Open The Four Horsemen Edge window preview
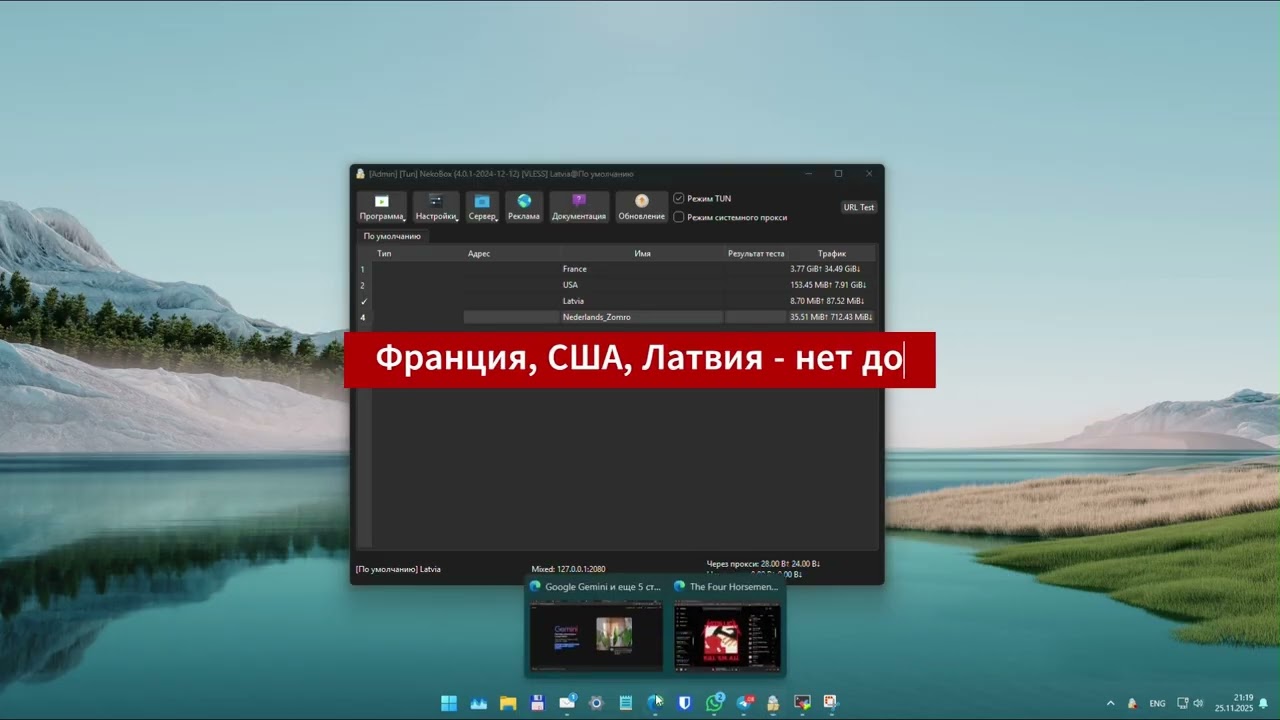Viewport: 1280px width, 720px height. click(726, 626)
